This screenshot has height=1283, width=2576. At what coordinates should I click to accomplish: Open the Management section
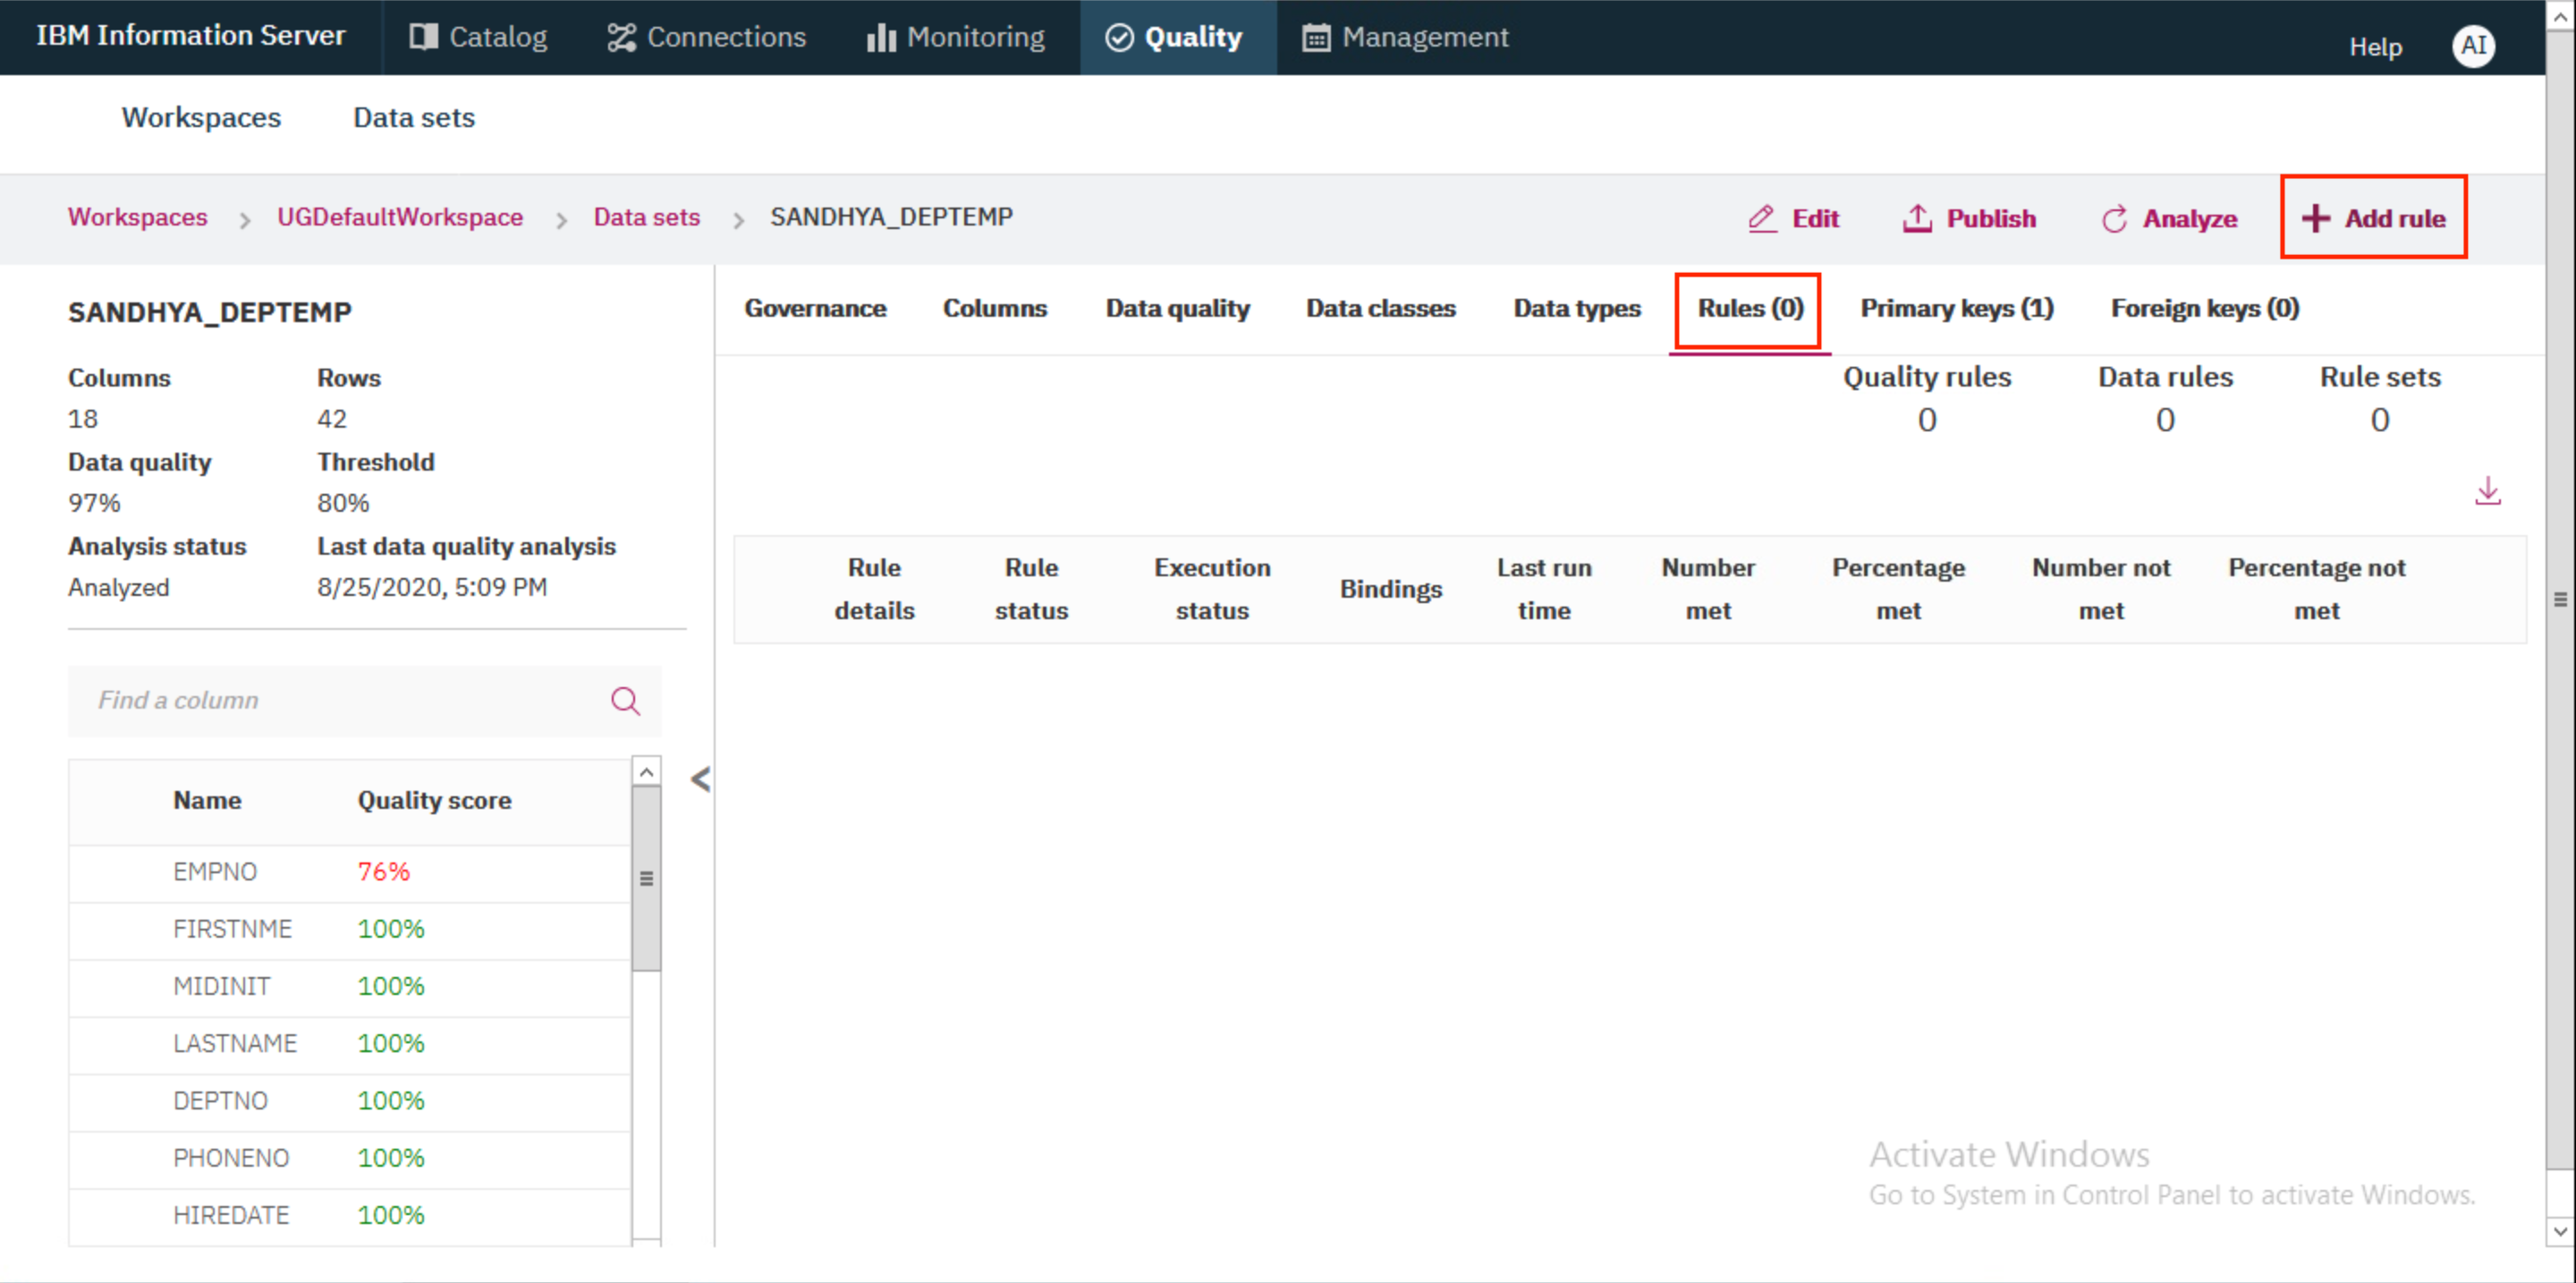click(x=1405, y=37)
